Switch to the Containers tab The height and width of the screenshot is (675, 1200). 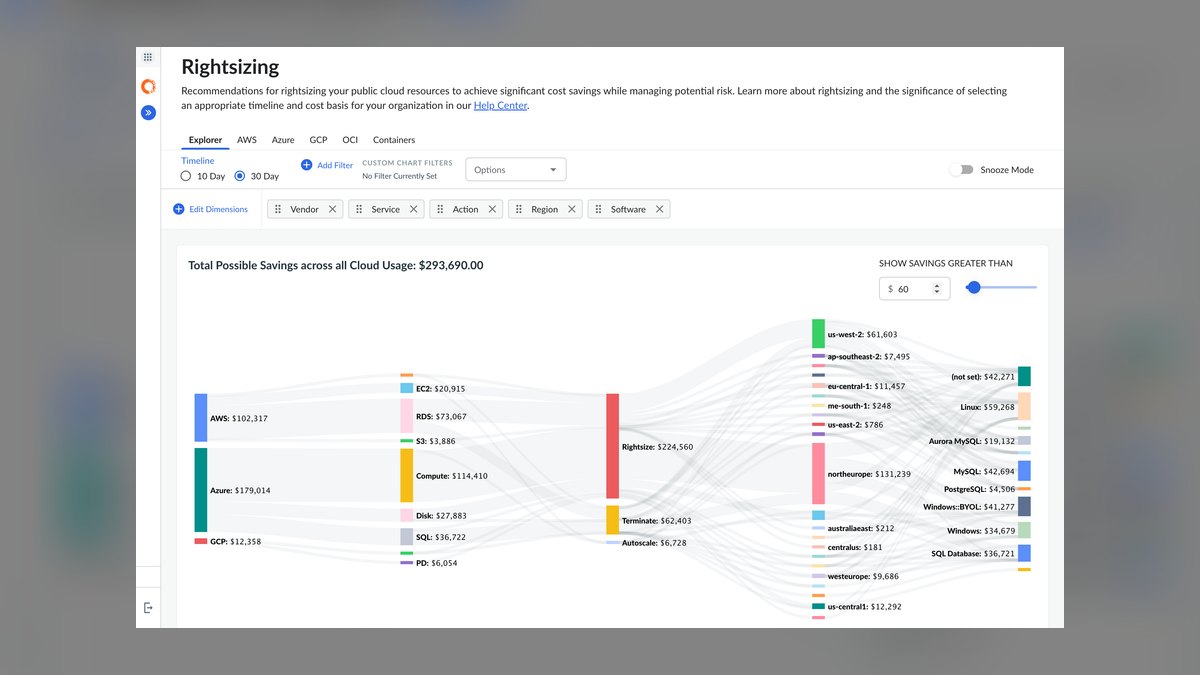394,140
